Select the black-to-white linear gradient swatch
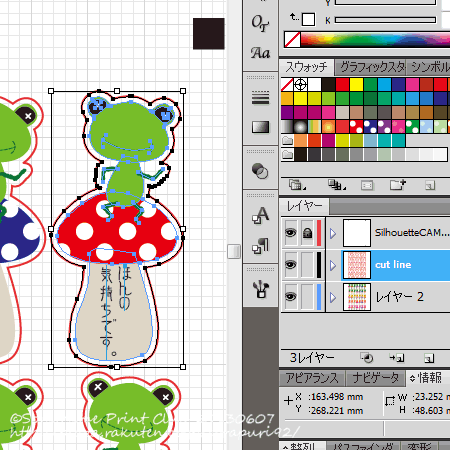Image resolution: width=450 pixels, height=450 pixels. click(287, 127)
